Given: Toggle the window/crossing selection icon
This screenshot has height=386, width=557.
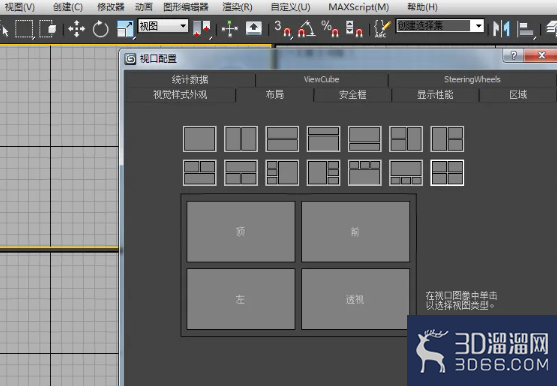Looking at the screenshot, I should pos(48,29).
